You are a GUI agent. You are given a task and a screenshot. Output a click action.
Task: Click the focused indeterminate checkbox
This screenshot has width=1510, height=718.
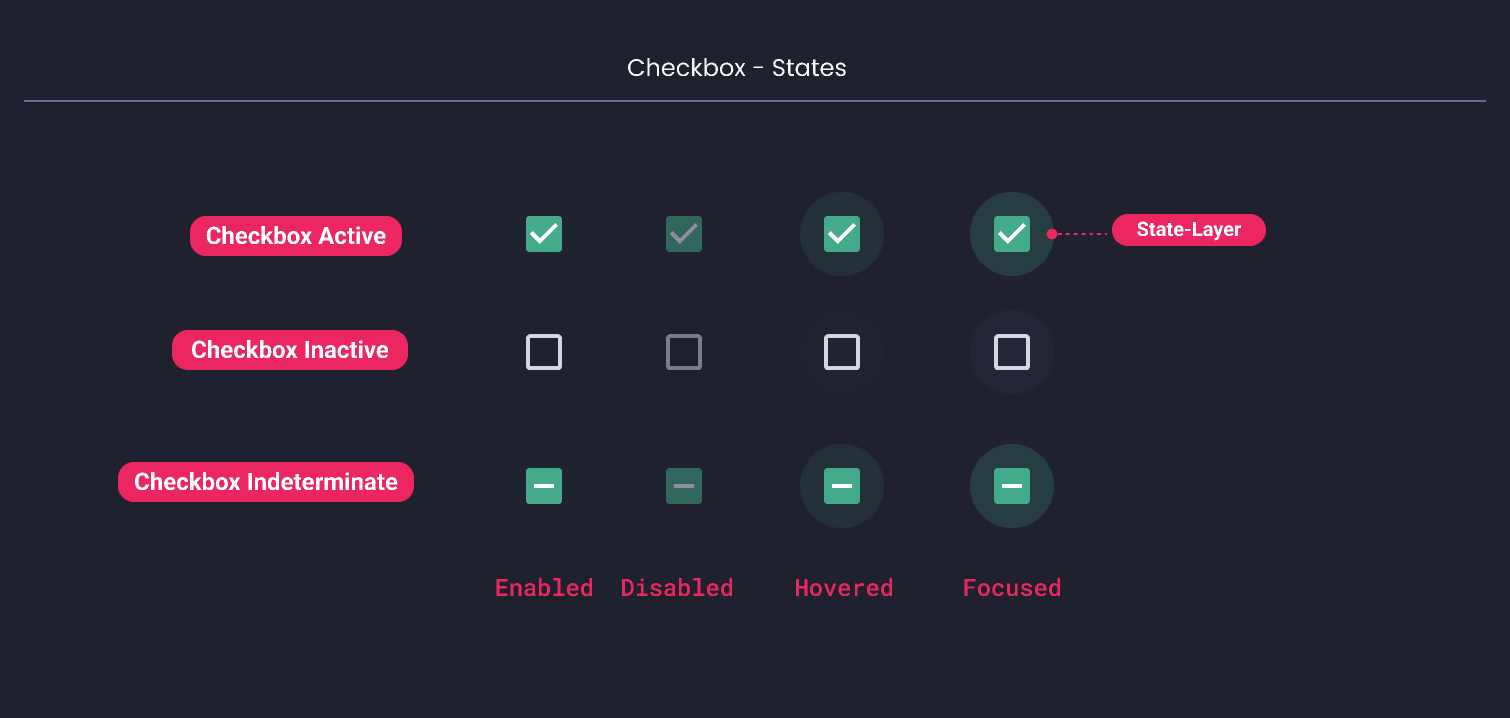pos(1012,486)
